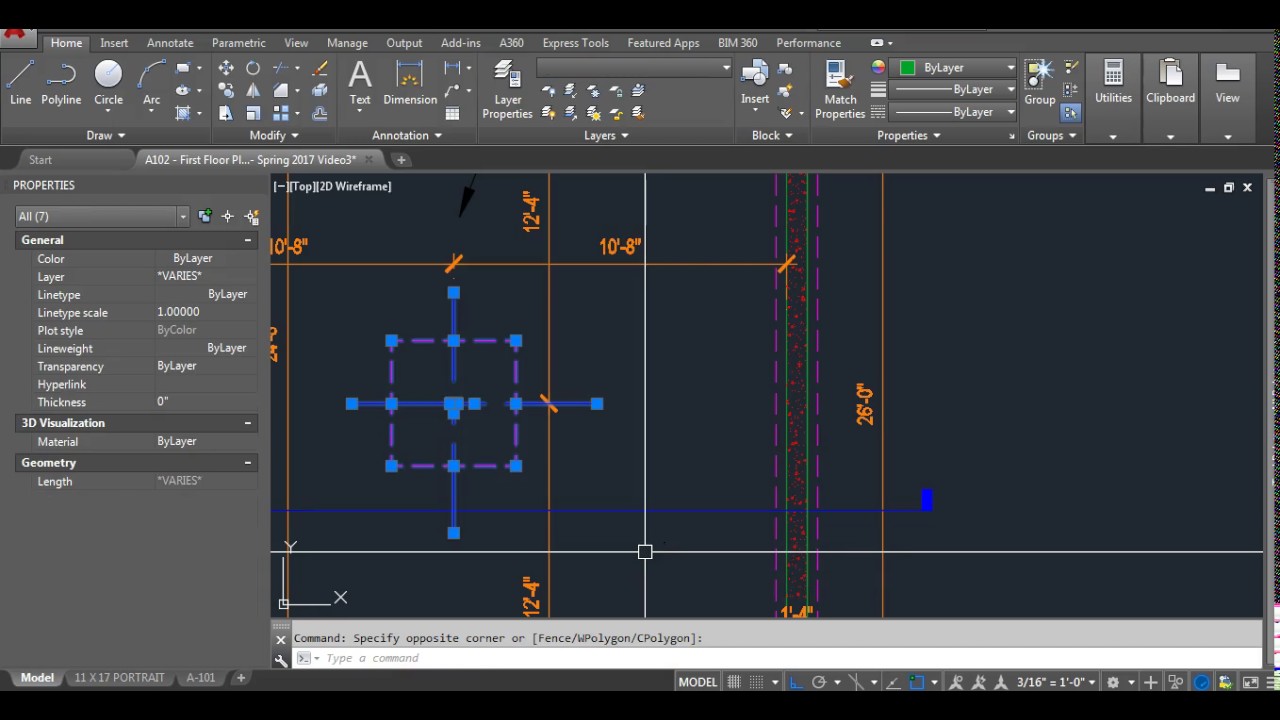The image size is (1280, 720).
Task: Click the [Top] view control label
Action: click(x=303, y=186)
